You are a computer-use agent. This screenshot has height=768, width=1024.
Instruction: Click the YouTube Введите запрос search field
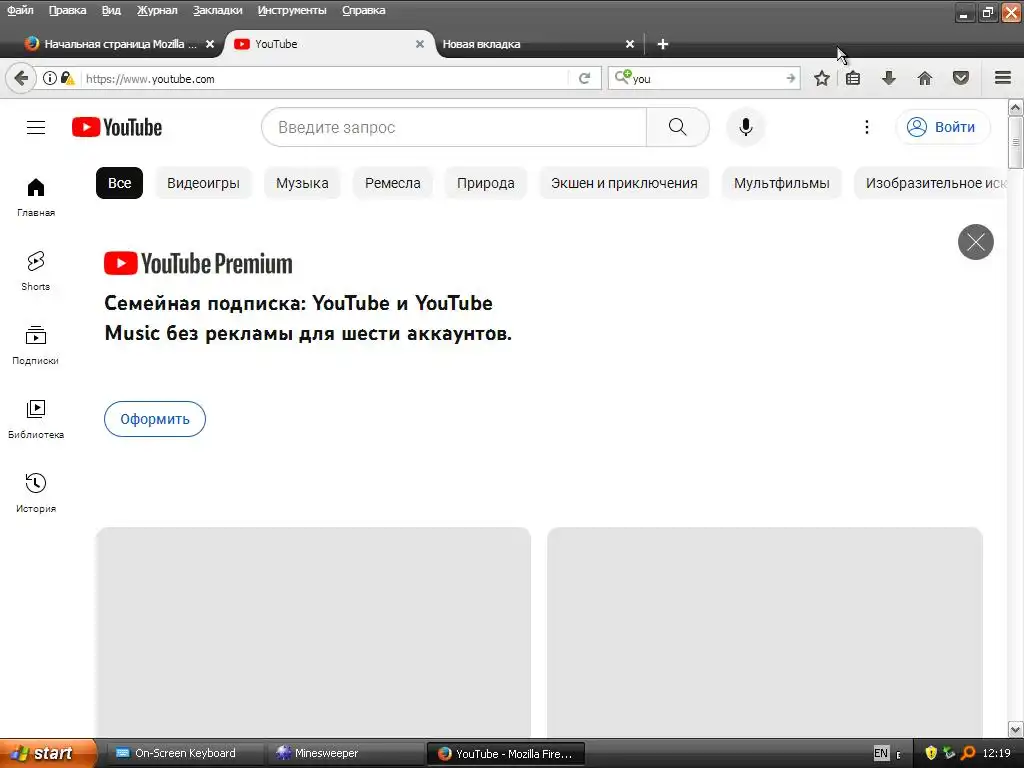click(454, 127)
